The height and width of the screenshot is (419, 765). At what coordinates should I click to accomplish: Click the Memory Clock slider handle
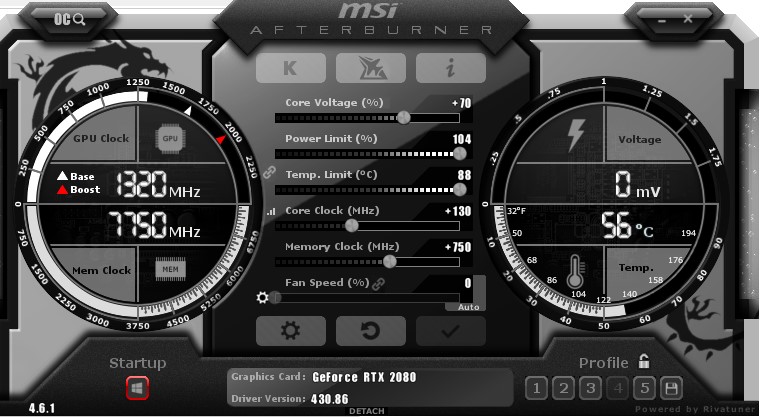point(389,261)
